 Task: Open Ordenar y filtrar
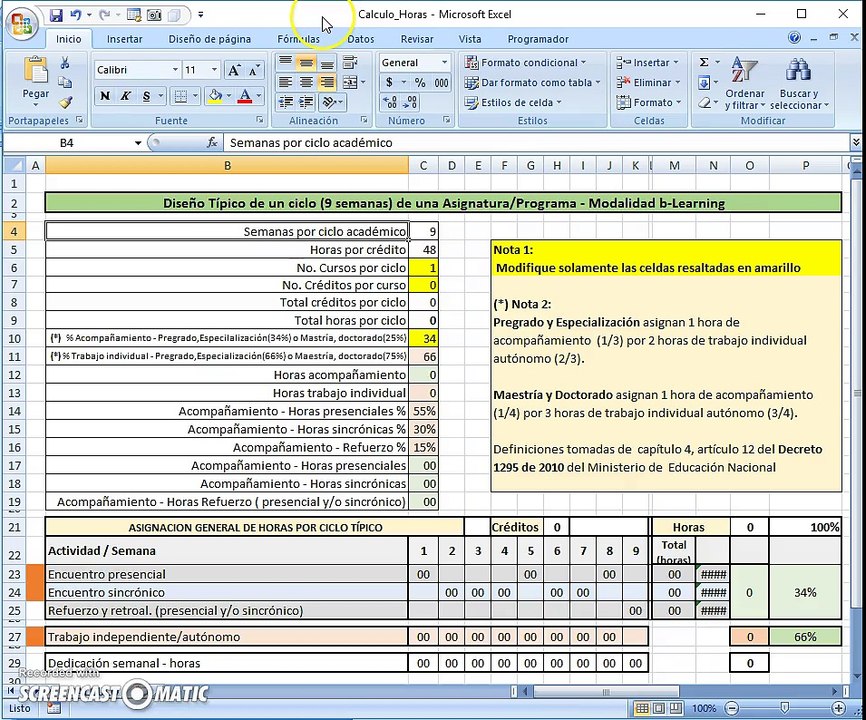744,83
